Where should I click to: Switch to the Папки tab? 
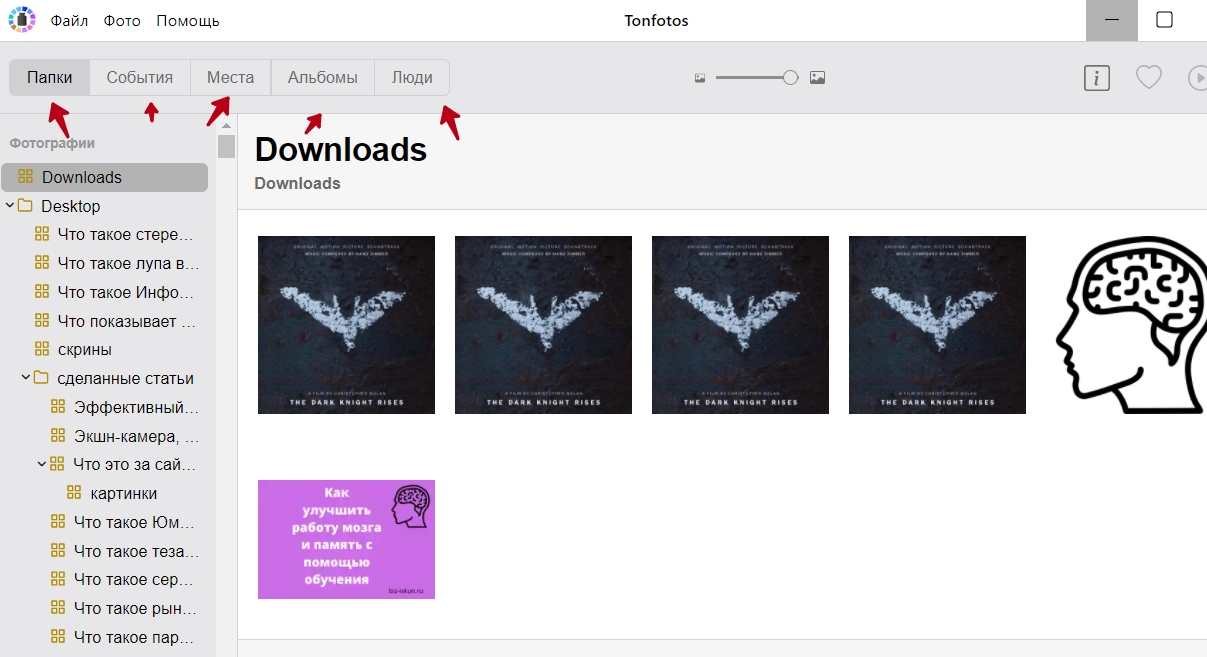point(50,78)
